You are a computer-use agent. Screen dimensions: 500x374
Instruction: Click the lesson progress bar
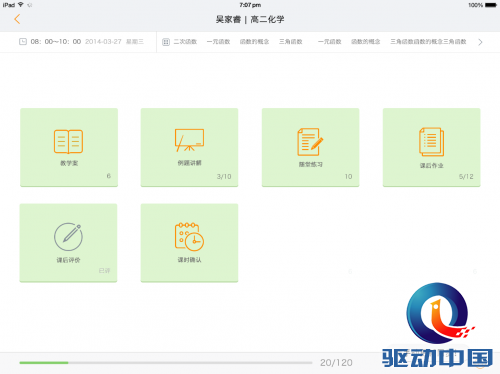166,363
